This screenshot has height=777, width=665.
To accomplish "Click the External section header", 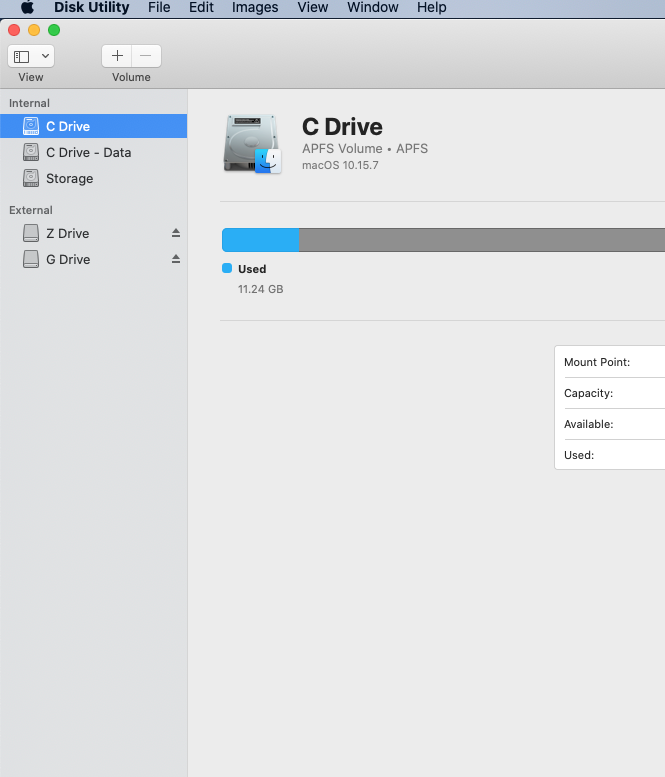I will pos(31,210).
